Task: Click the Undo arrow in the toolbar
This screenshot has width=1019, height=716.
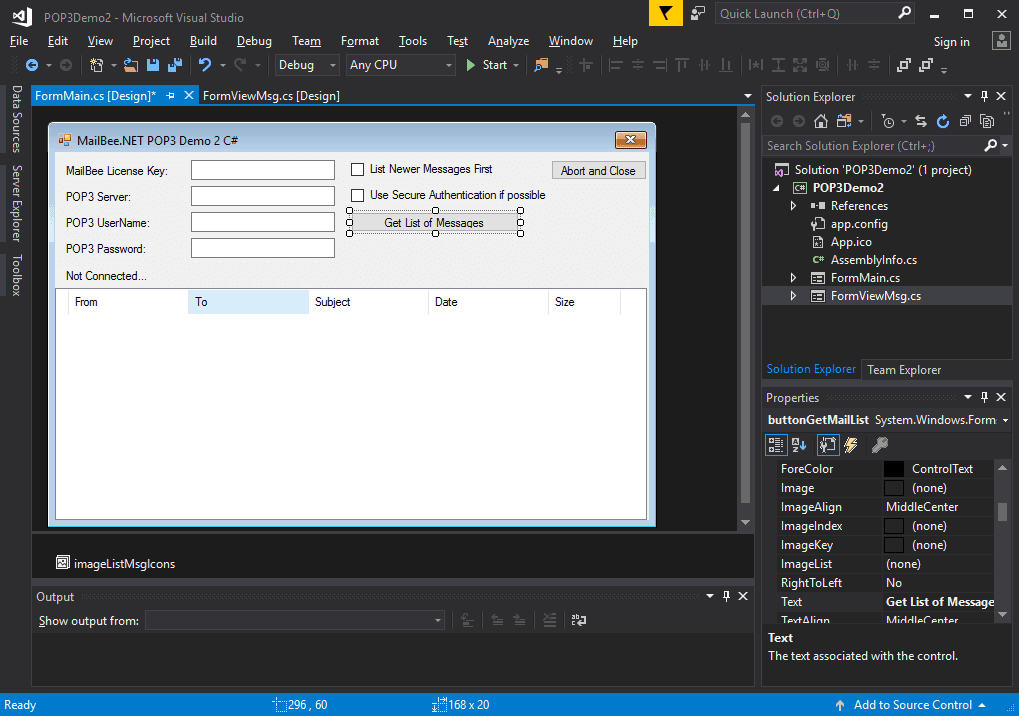Action: pyautogui.click(x=205, y=65)
